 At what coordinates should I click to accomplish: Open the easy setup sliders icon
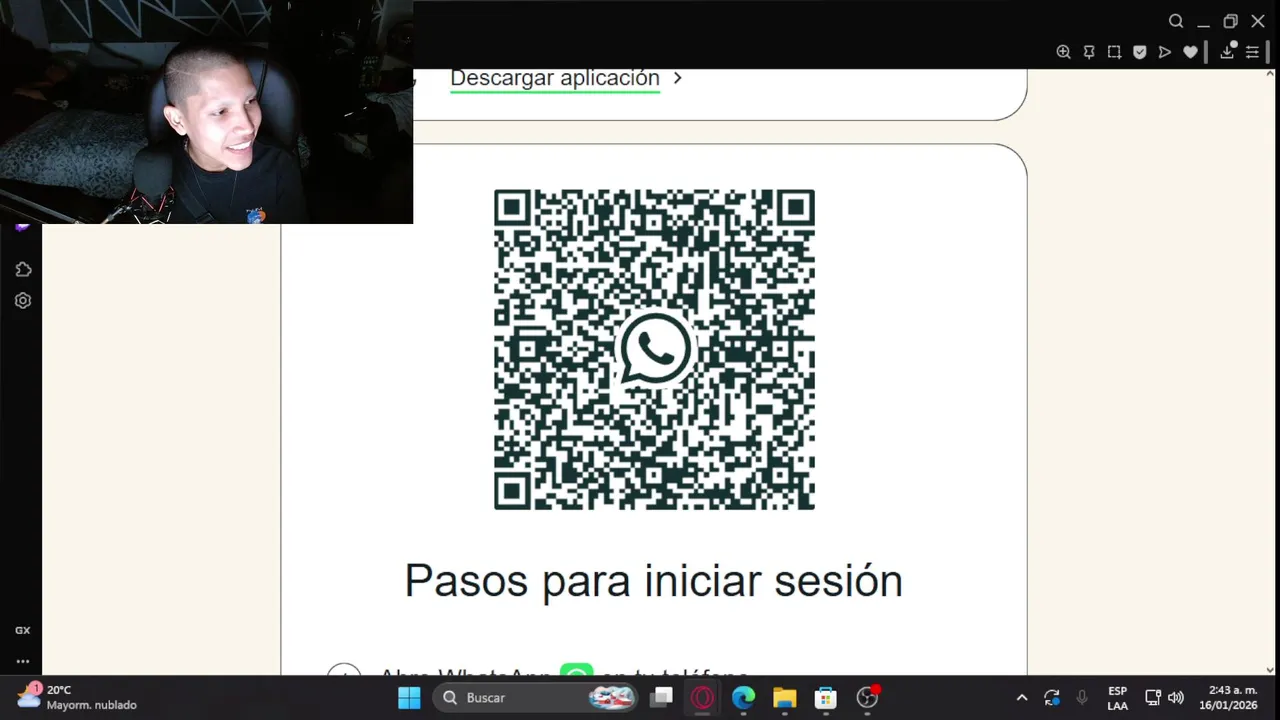point(1252,52)
